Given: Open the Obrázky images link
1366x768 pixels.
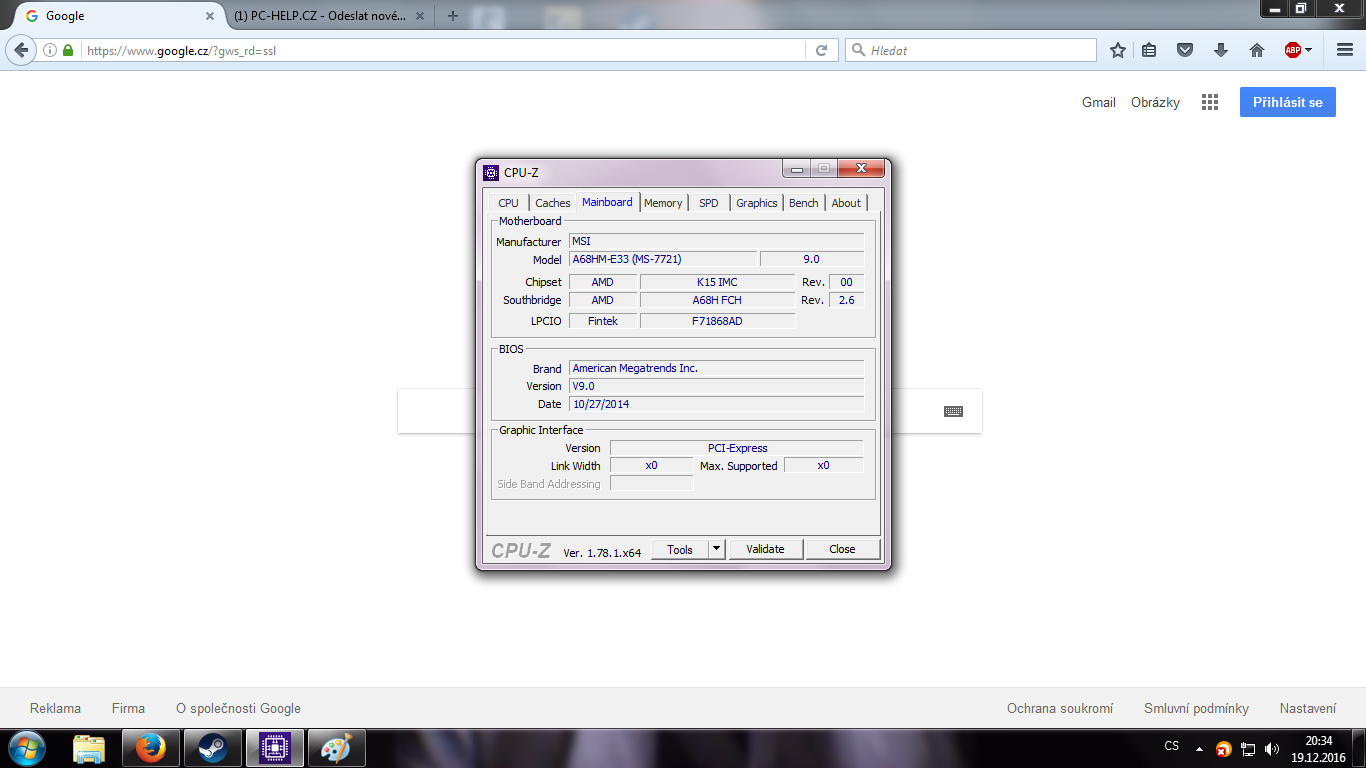Looking at the screenshot, I should 1155,102.
